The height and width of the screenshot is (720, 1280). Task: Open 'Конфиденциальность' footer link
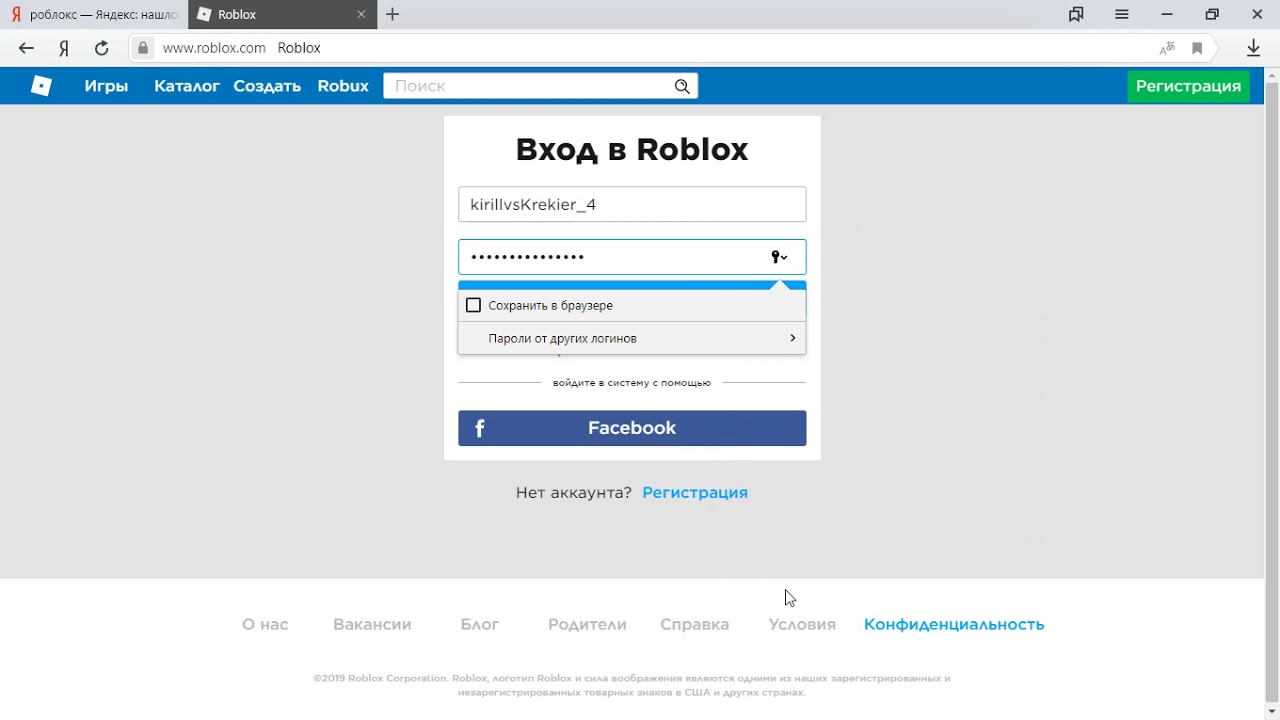click(x=954, y=624)
